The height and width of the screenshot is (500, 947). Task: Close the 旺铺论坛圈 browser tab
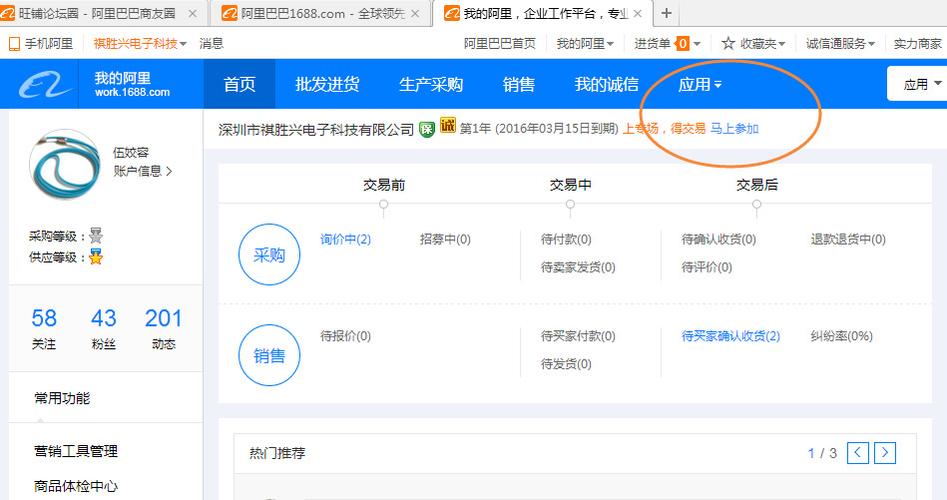coord(193,13)
